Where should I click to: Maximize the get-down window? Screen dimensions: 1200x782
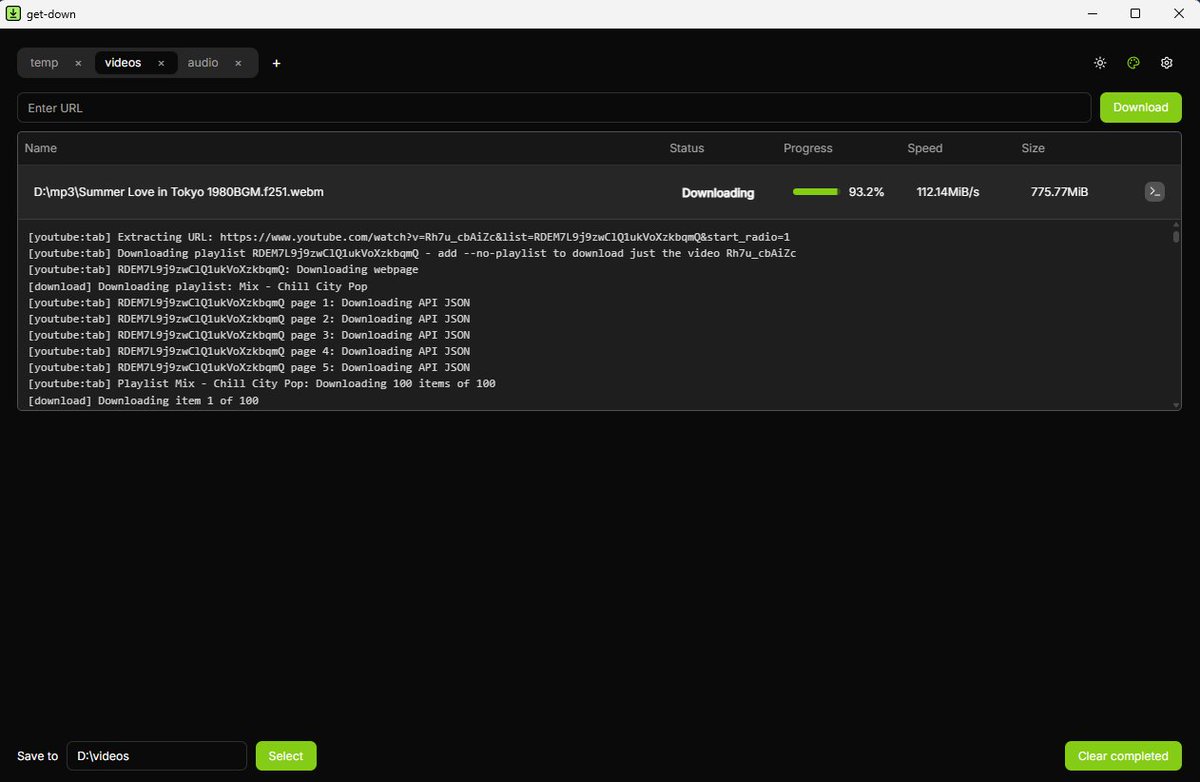[x=1135, y=14]
